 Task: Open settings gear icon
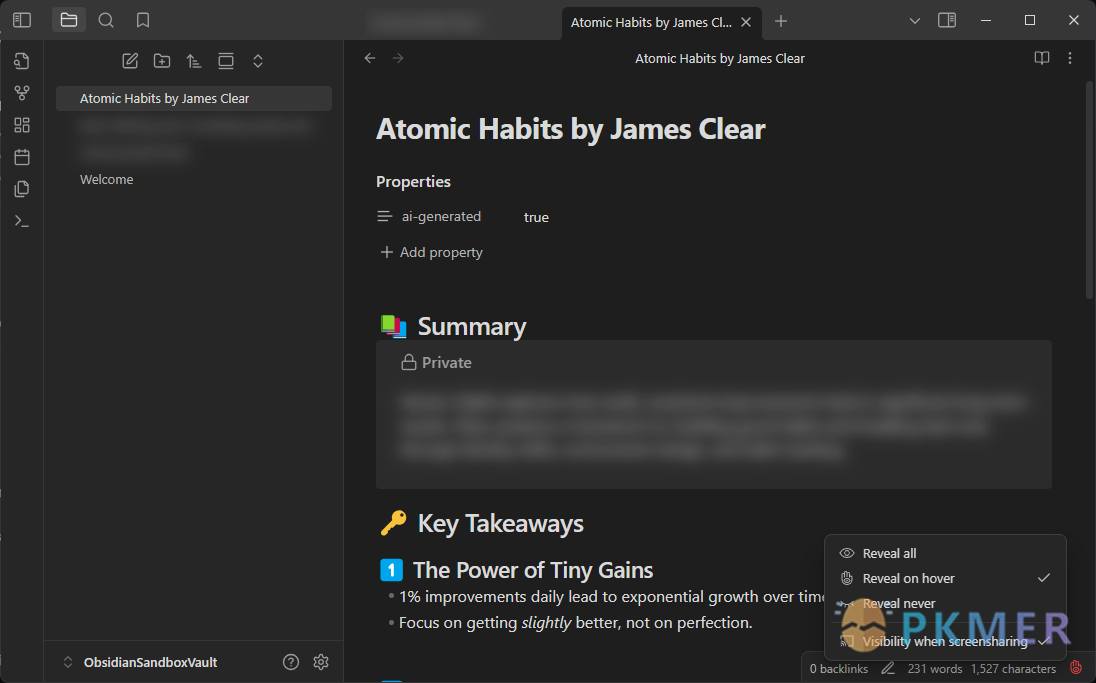coord(321,662)
